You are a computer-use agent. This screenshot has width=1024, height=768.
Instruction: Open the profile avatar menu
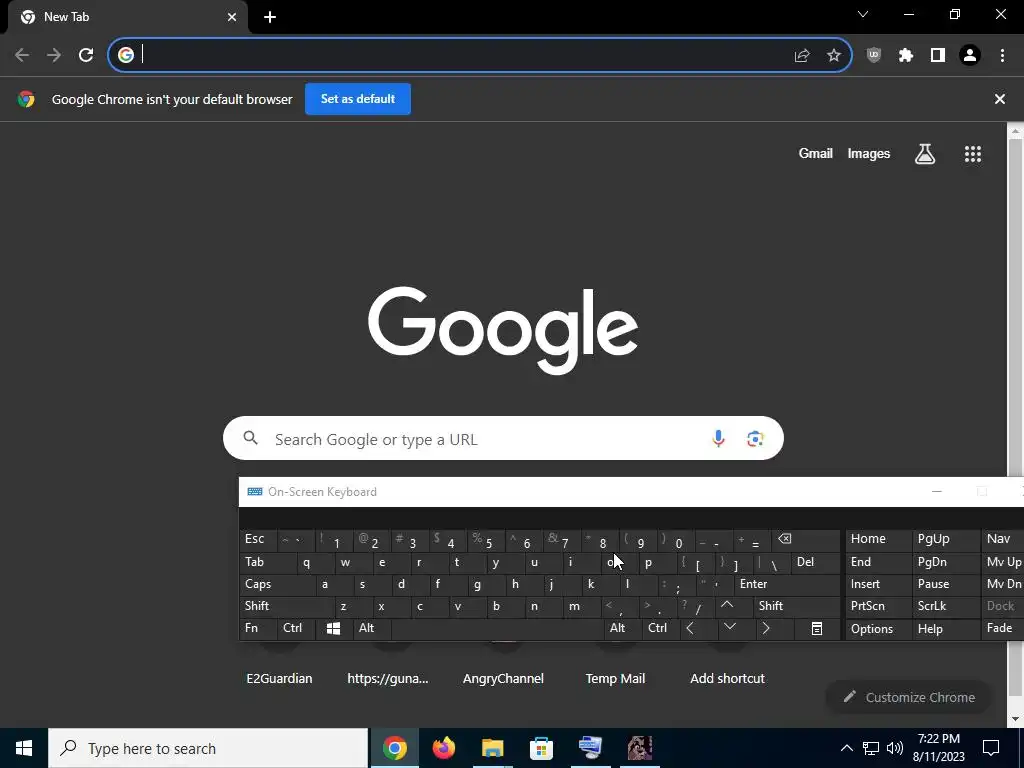(x=970, y=56)
